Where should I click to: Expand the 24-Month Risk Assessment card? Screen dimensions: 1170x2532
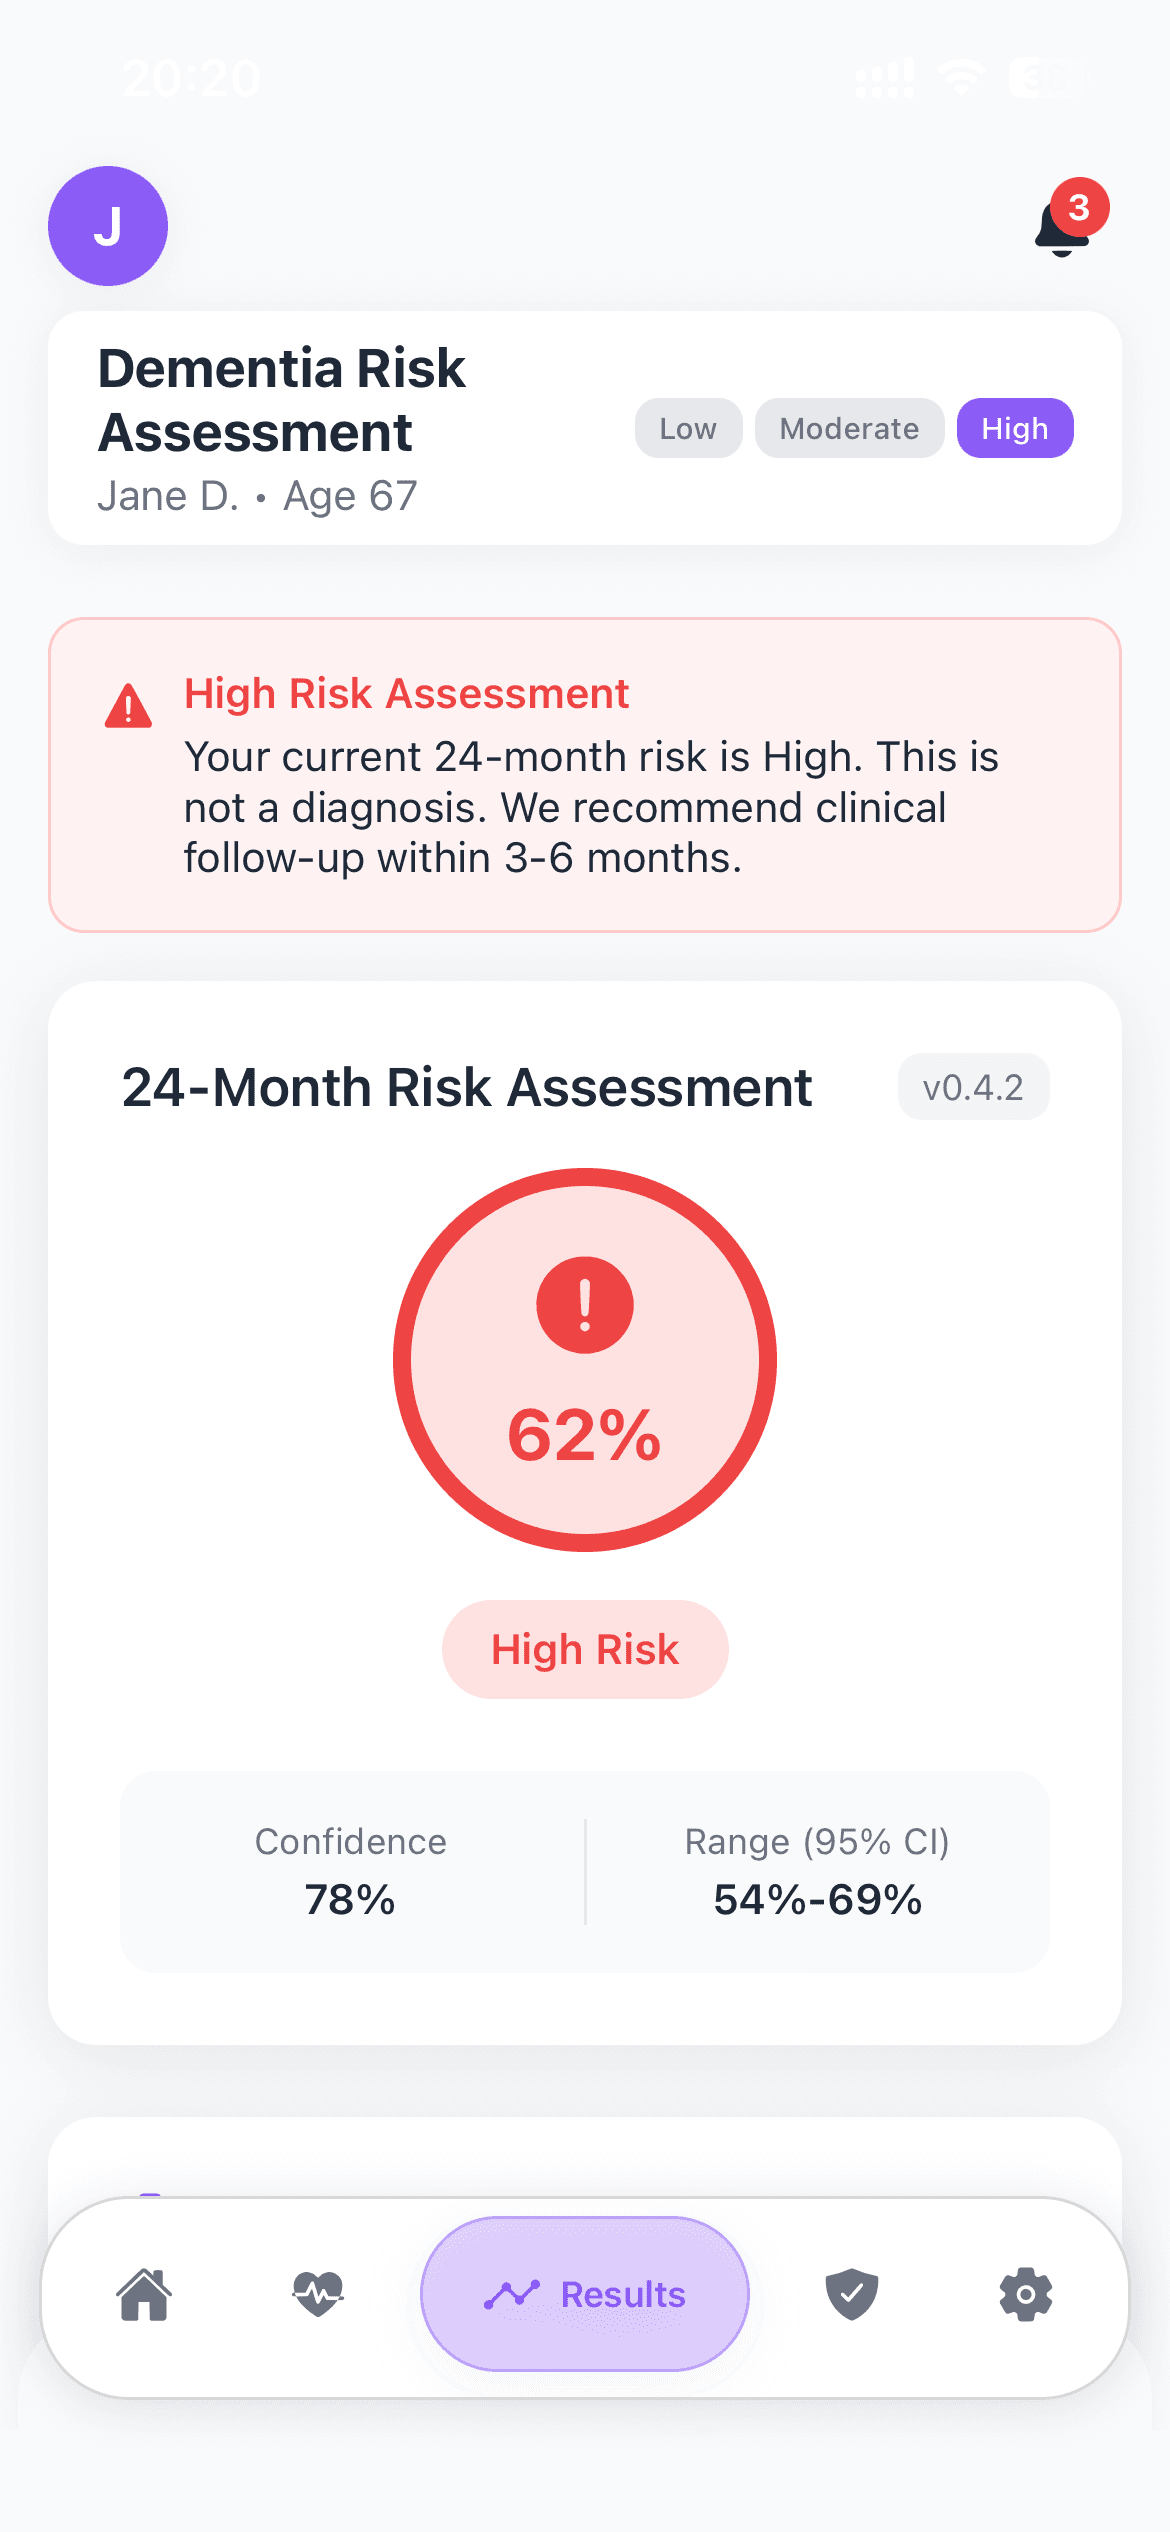tap(467, 1087)
